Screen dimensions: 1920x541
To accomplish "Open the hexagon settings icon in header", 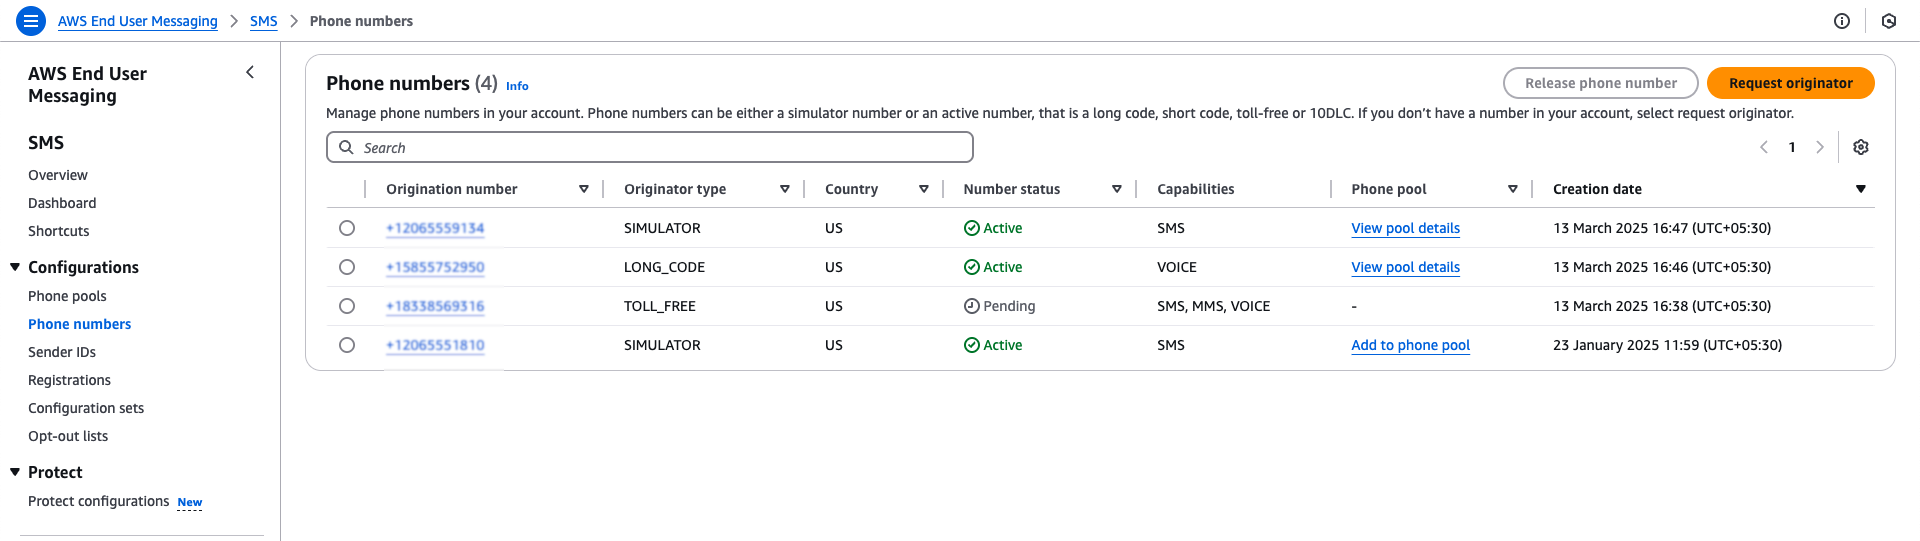I will 1889,21.
